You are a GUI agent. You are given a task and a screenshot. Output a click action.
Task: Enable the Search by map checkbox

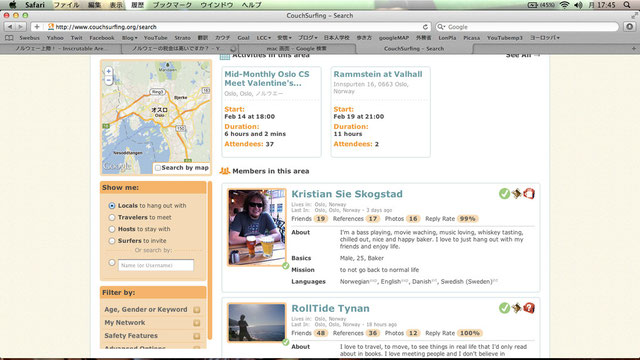pos(158,168)
